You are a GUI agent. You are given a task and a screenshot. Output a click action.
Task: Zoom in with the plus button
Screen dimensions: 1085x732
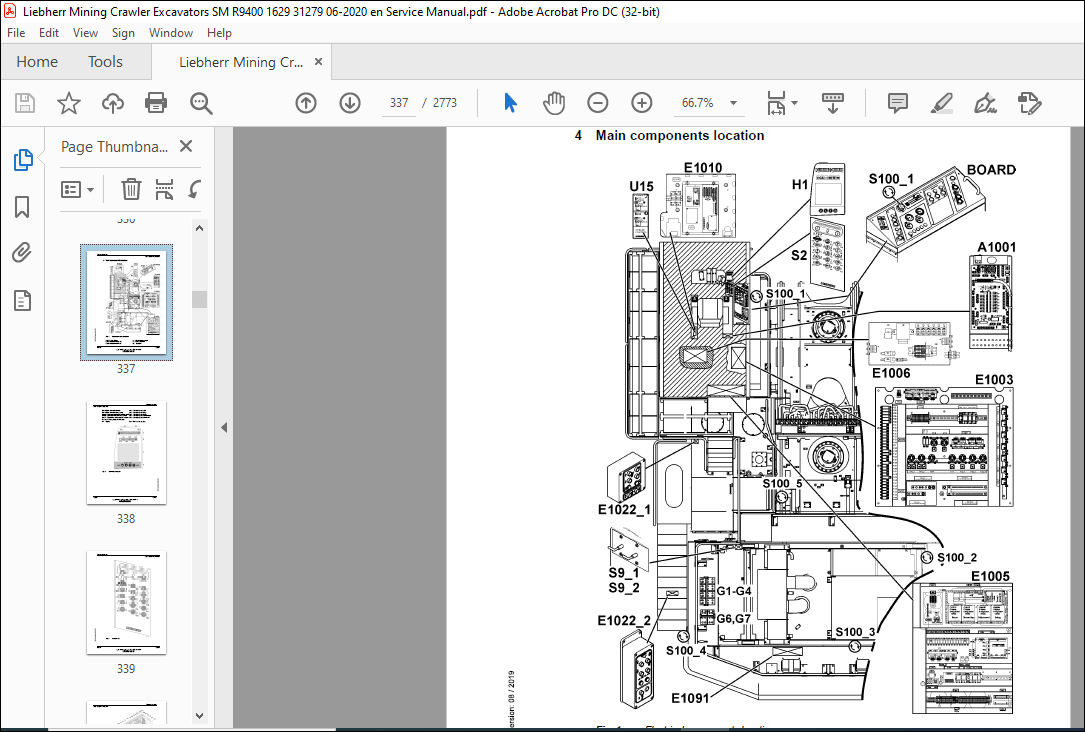[642, 103]
